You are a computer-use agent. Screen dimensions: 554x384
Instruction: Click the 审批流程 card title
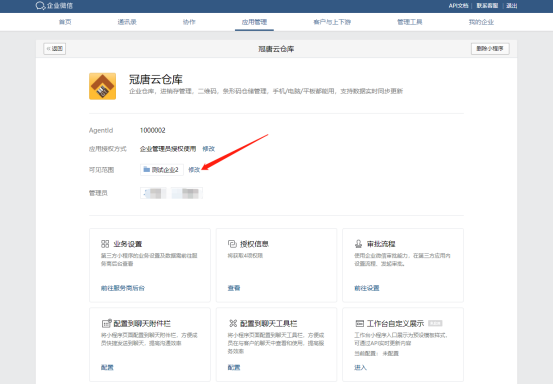381,244
